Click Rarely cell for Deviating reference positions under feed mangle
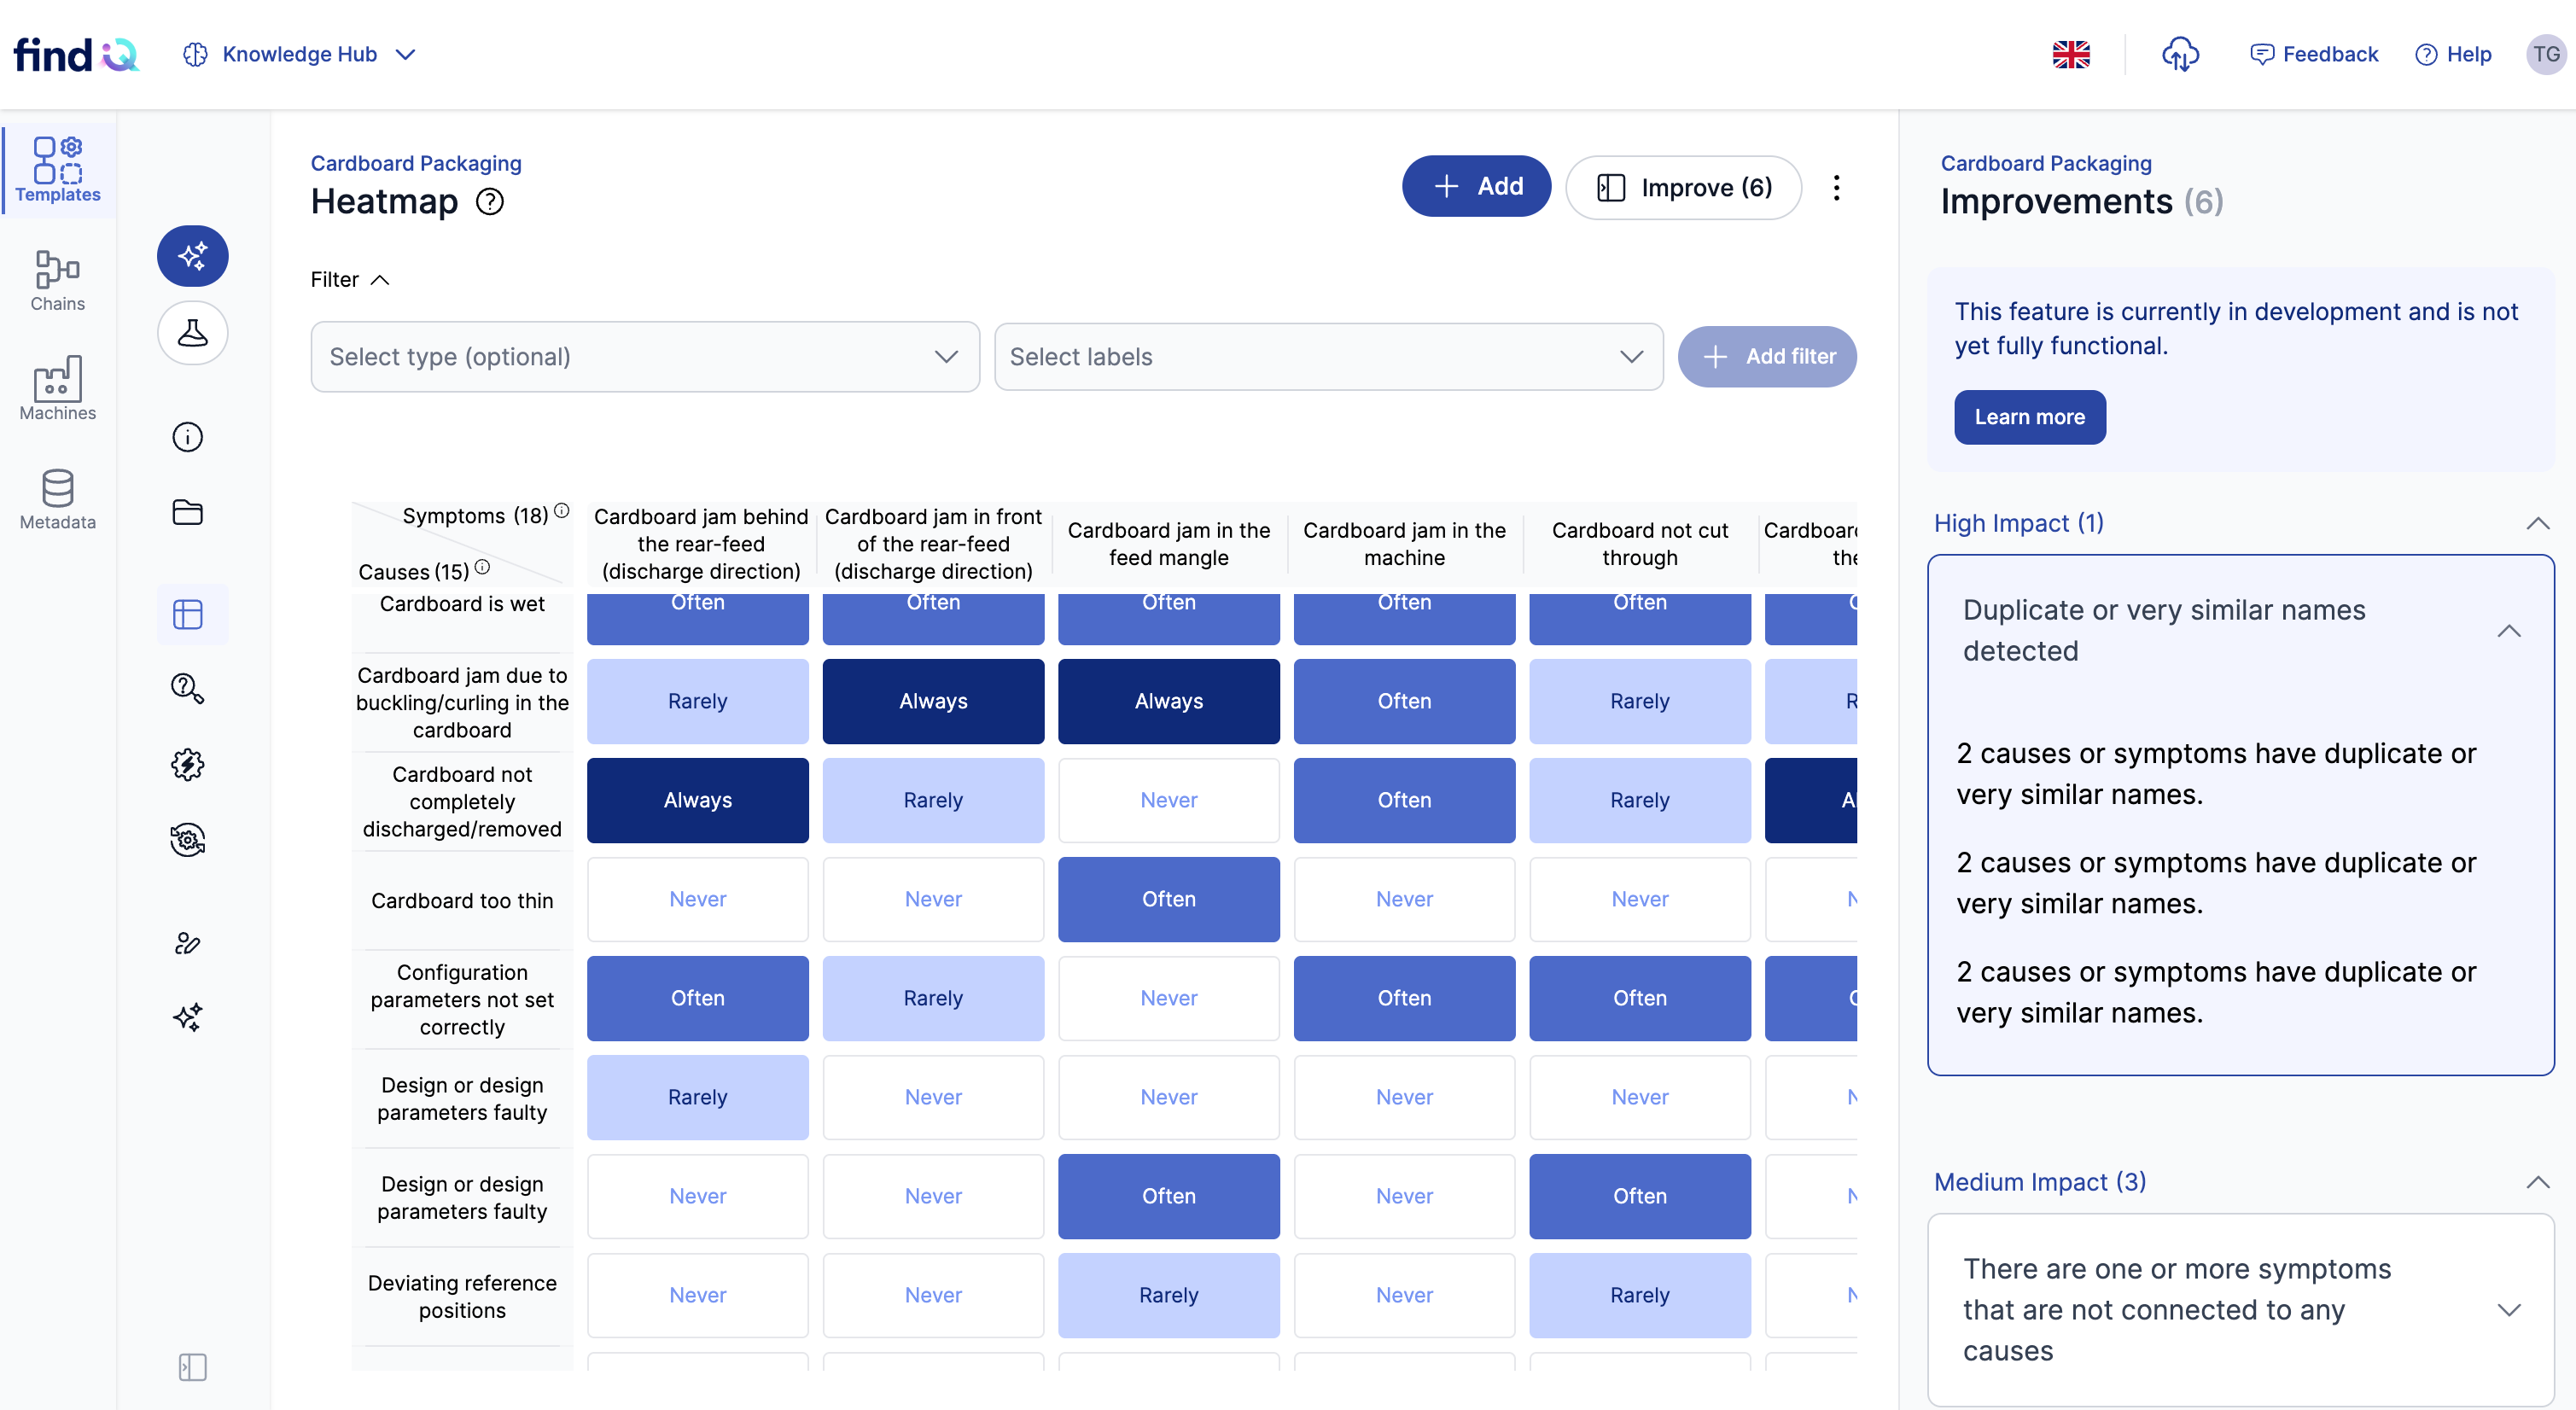Viewport: 2576px width, 1410px height. coord(1169,1295)
